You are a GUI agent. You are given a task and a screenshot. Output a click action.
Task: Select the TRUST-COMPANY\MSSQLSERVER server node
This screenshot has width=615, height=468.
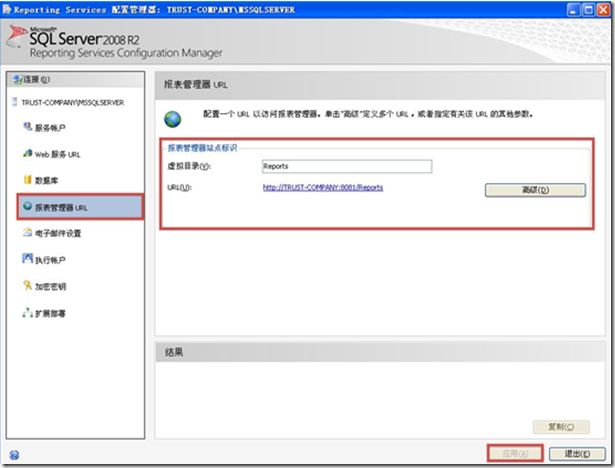[73, 103]
